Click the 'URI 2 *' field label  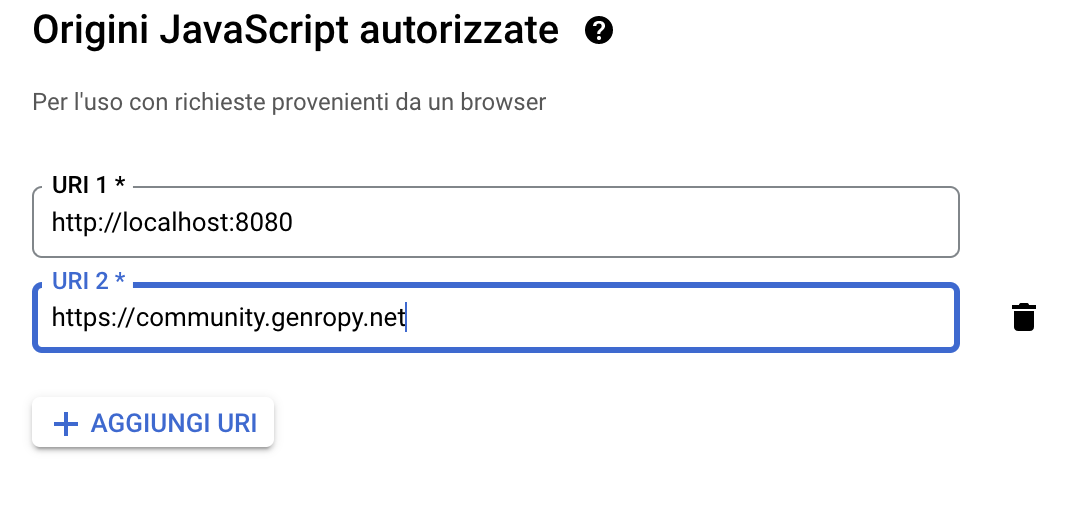88,283
